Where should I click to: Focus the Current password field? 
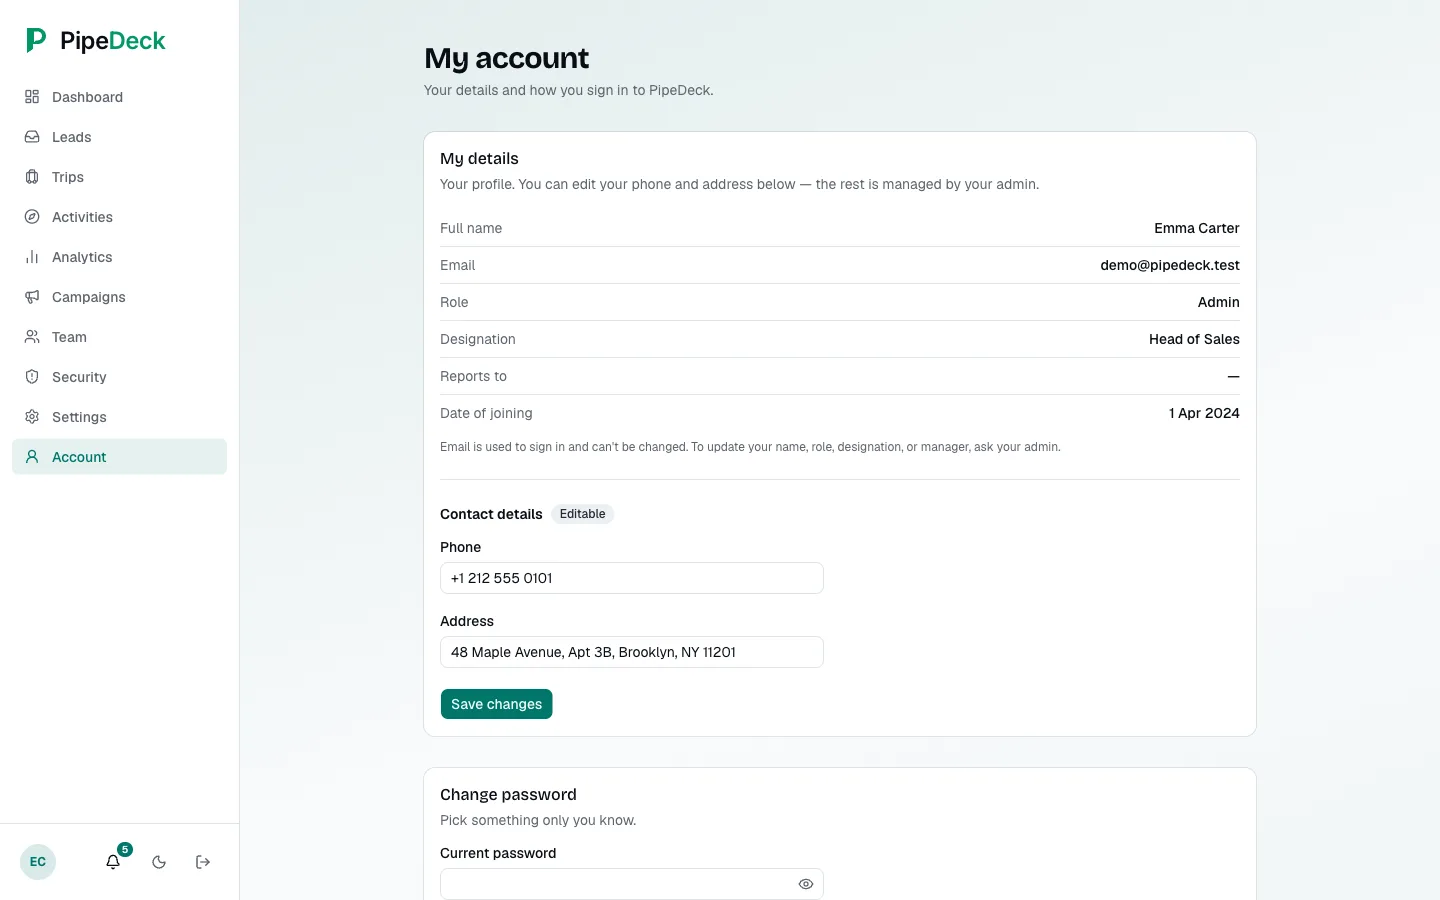pyautogui.click(x=632, y=884)
